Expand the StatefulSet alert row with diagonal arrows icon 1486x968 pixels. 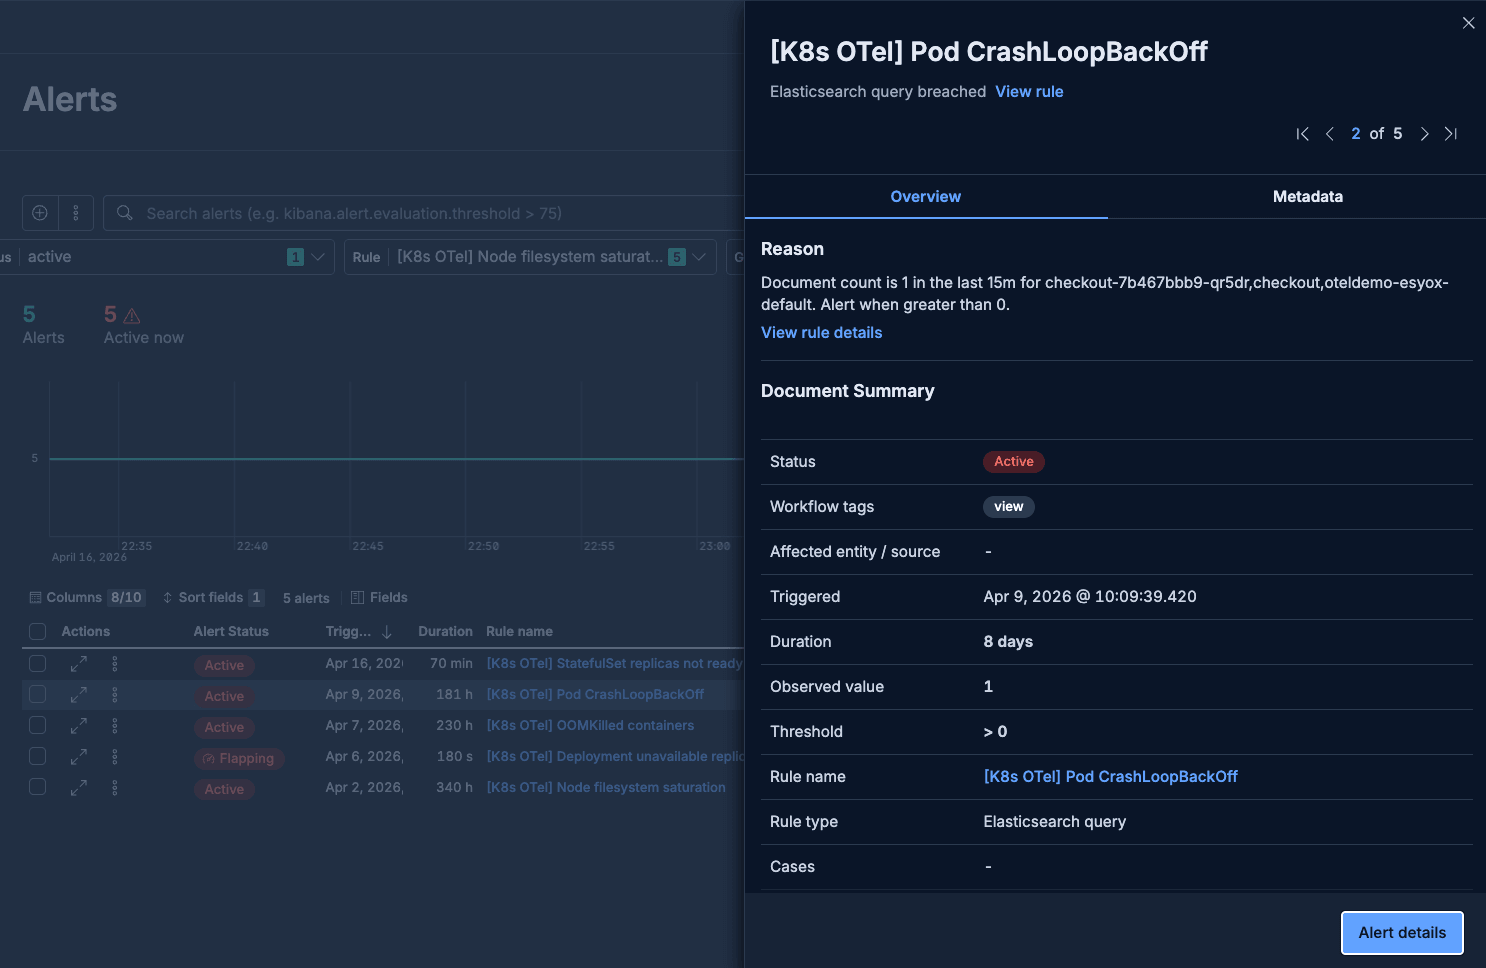coord(78,663)
